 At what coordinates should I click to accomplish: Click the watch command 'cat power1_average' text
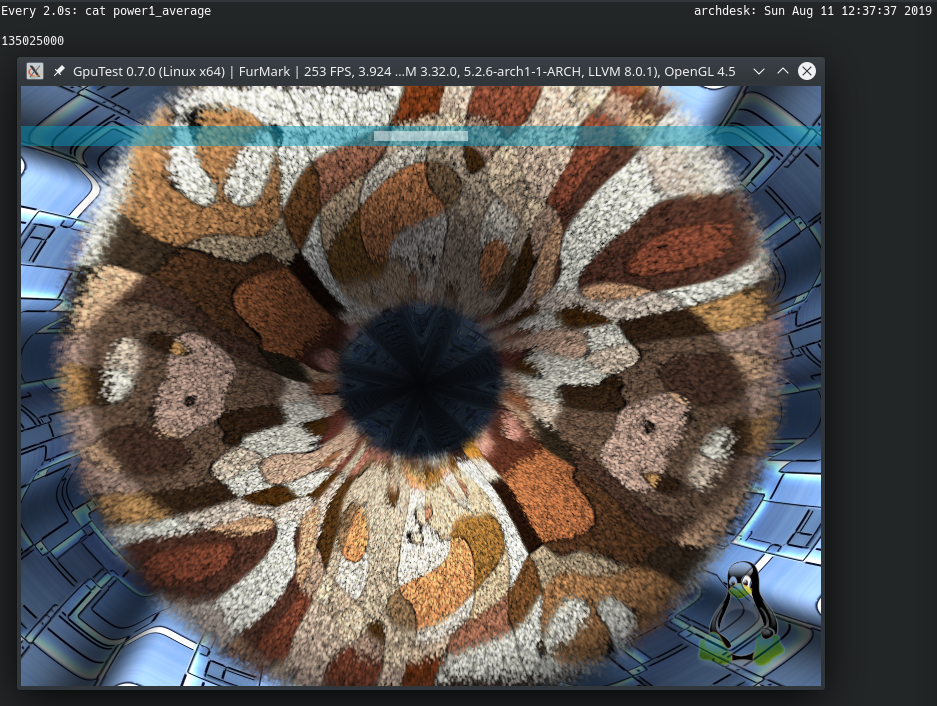[148, 11]
